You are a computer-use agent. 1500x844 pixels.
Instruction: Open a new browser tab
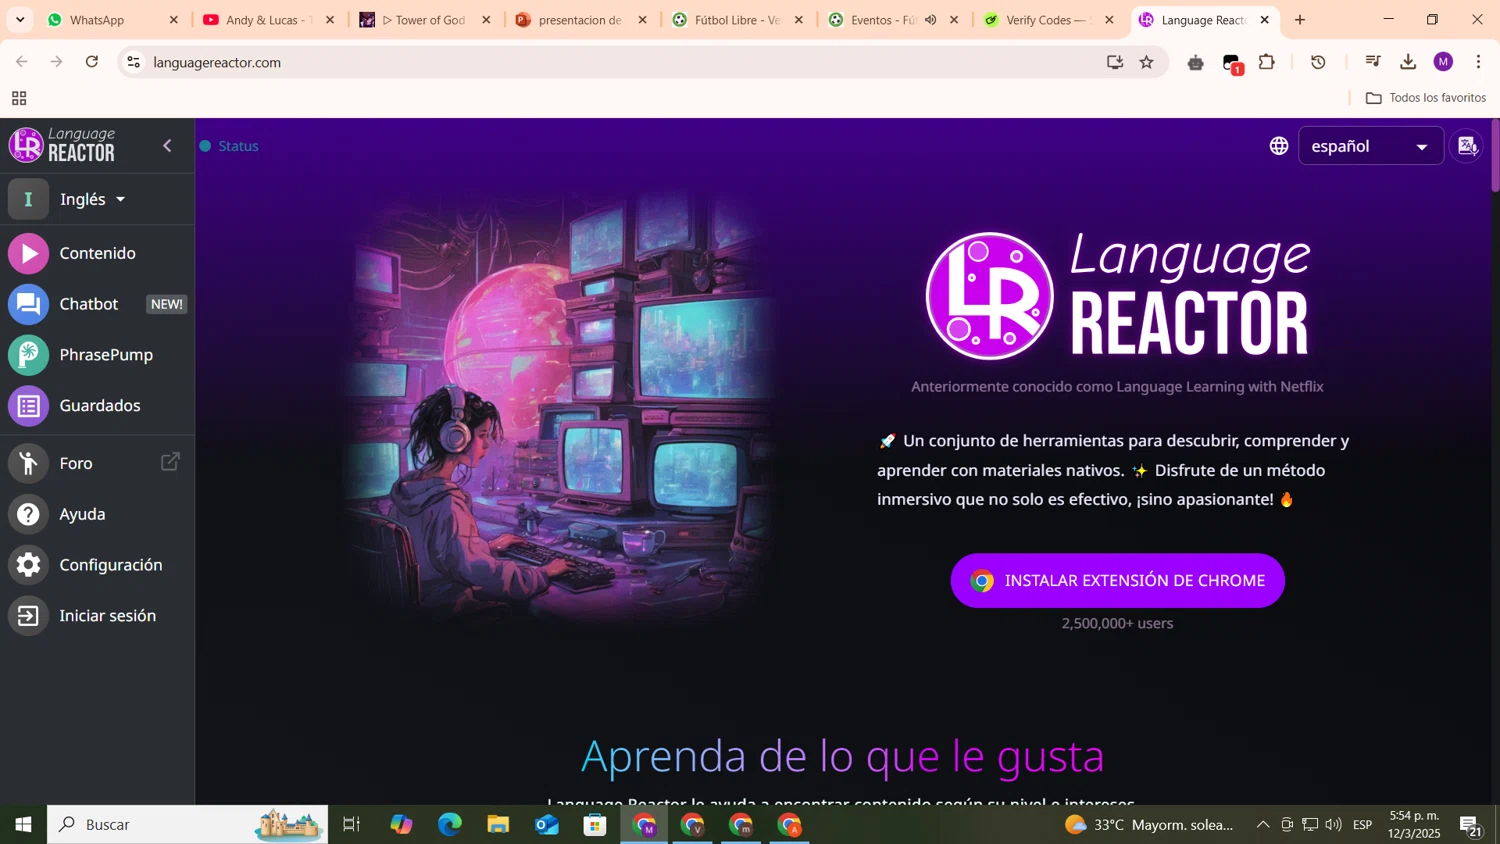1300,20
